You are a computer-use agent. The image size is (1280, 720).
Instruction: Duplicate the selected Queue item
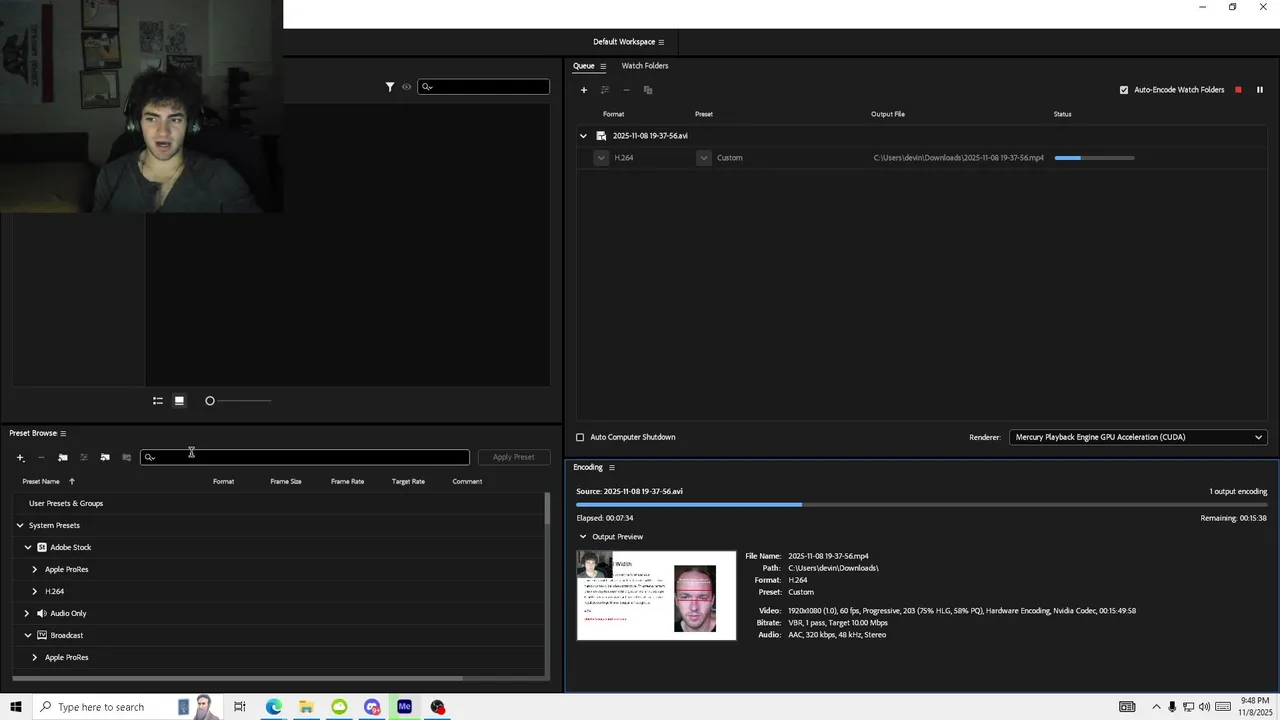(x=648, y=90)
